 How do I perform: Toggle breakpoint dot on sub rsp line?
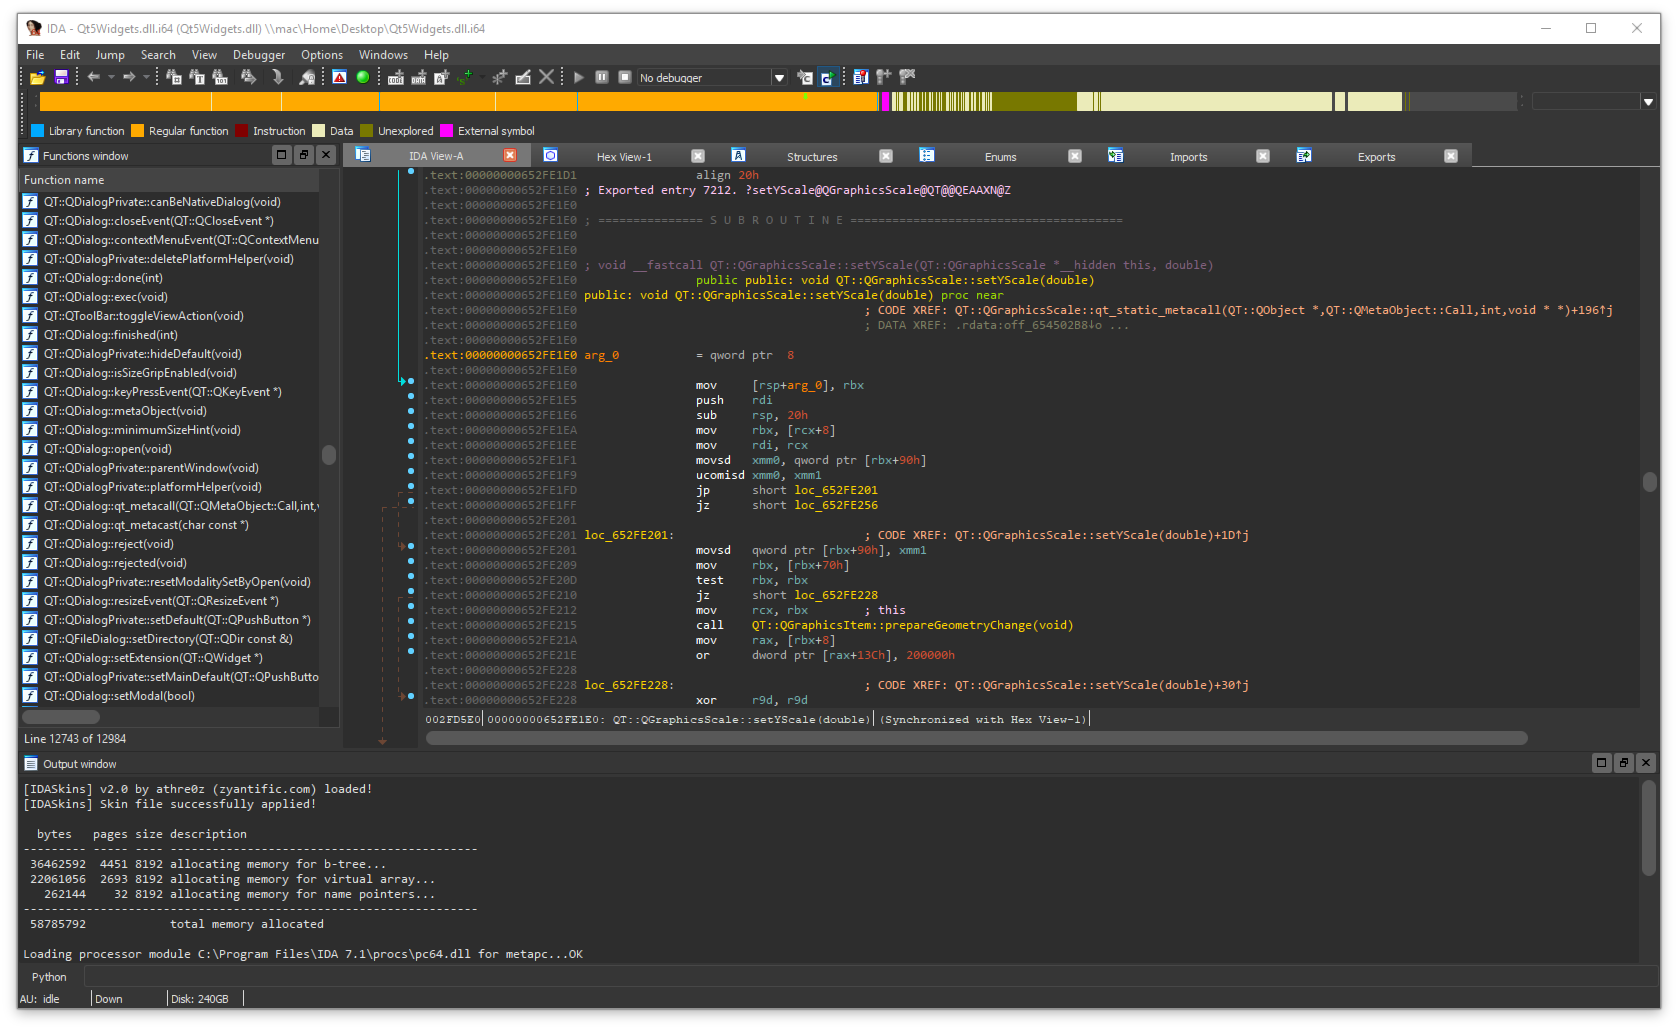pyautogui.click(x=411, y=412)
